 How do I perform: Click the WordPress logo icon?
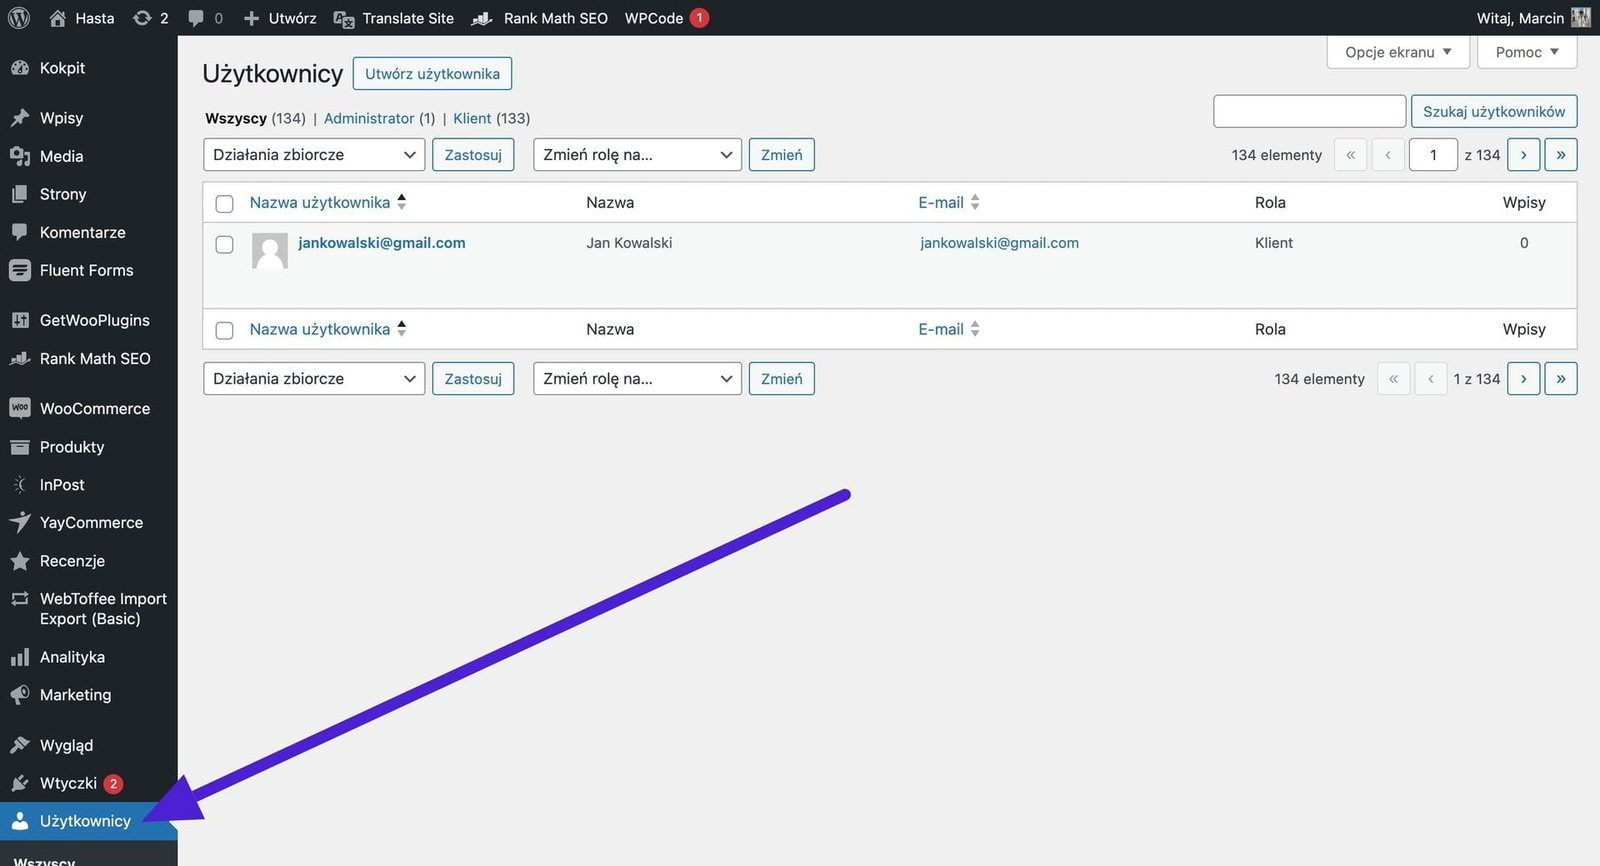tap(19, 18)
